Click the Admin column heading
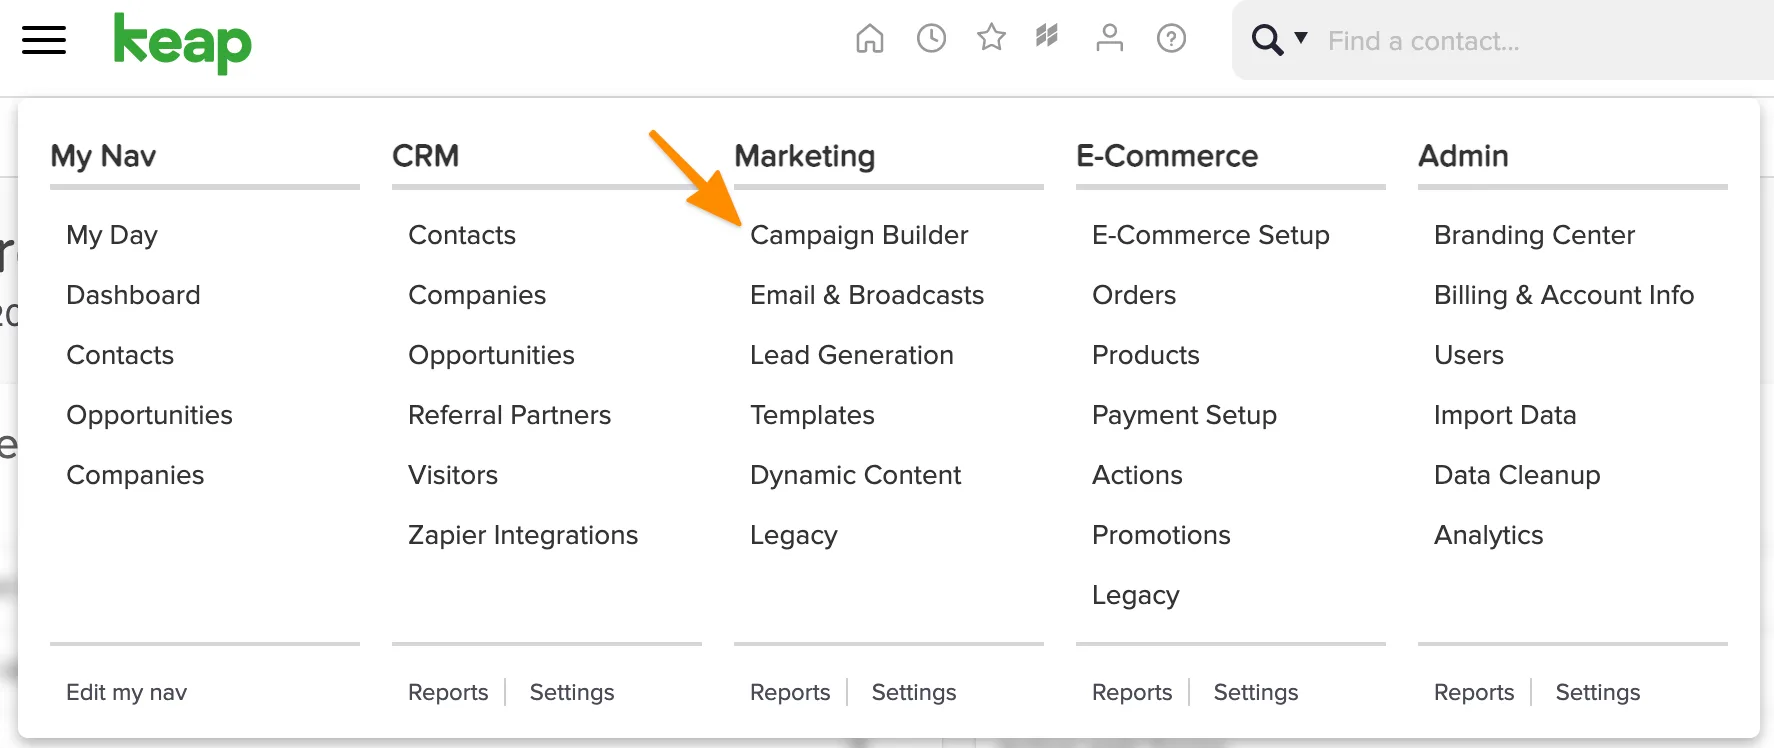The height and width of the screenshot is (748, 1774). pos(1463,156)
